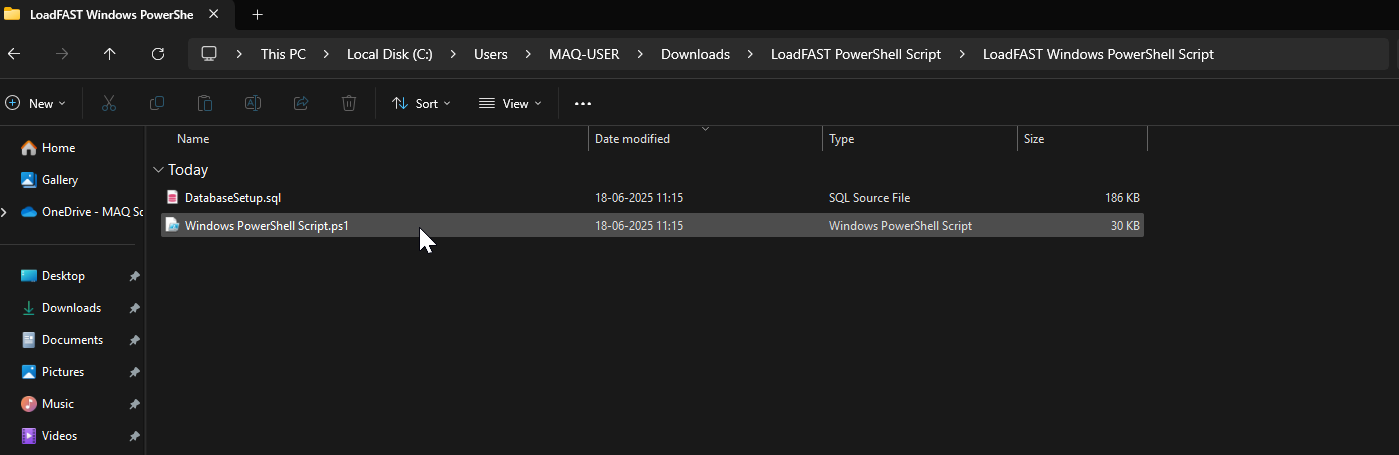The image size is (1399, 455).
Task: Open Documents from the sidebar
Action: click(x=72, y=340)
